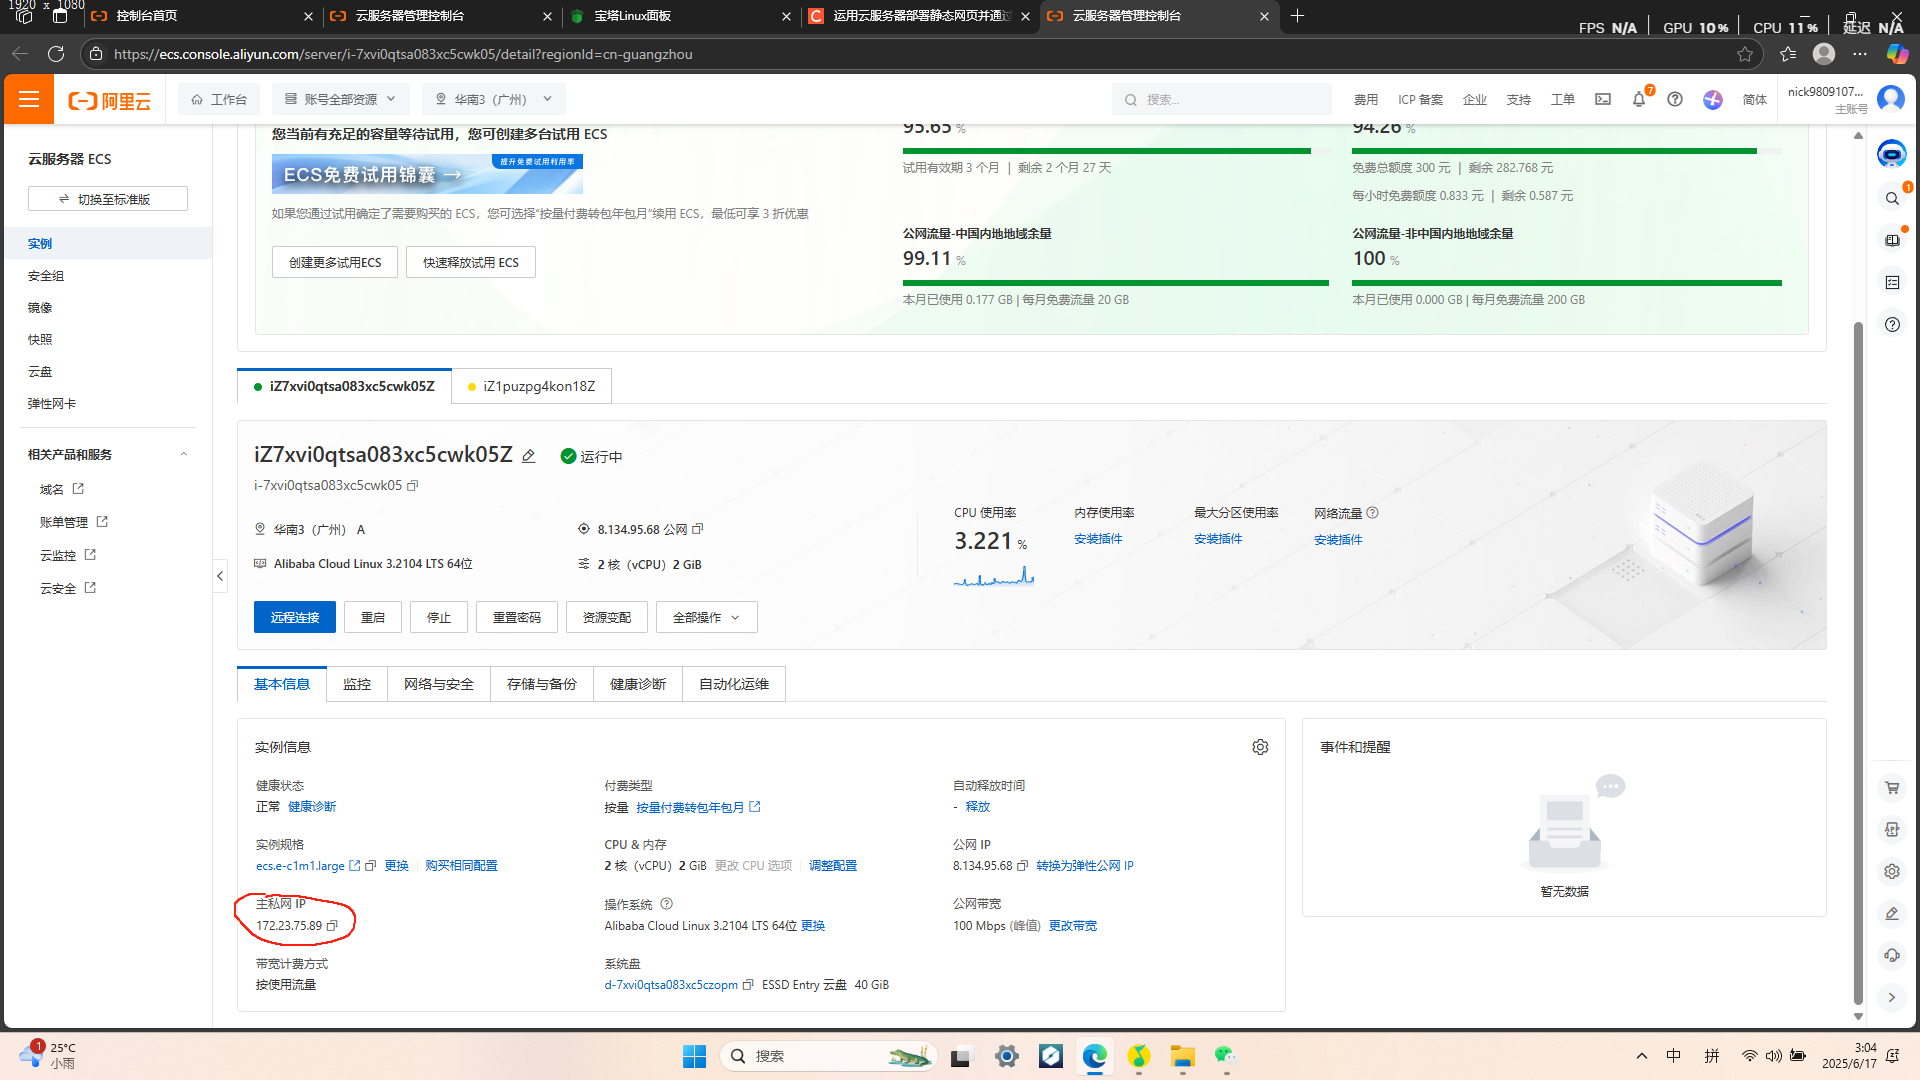Click the Remote Connect button
The height and width of the screenshot is (1080, 1920).
pyautogui.click(x=295, y=617)
